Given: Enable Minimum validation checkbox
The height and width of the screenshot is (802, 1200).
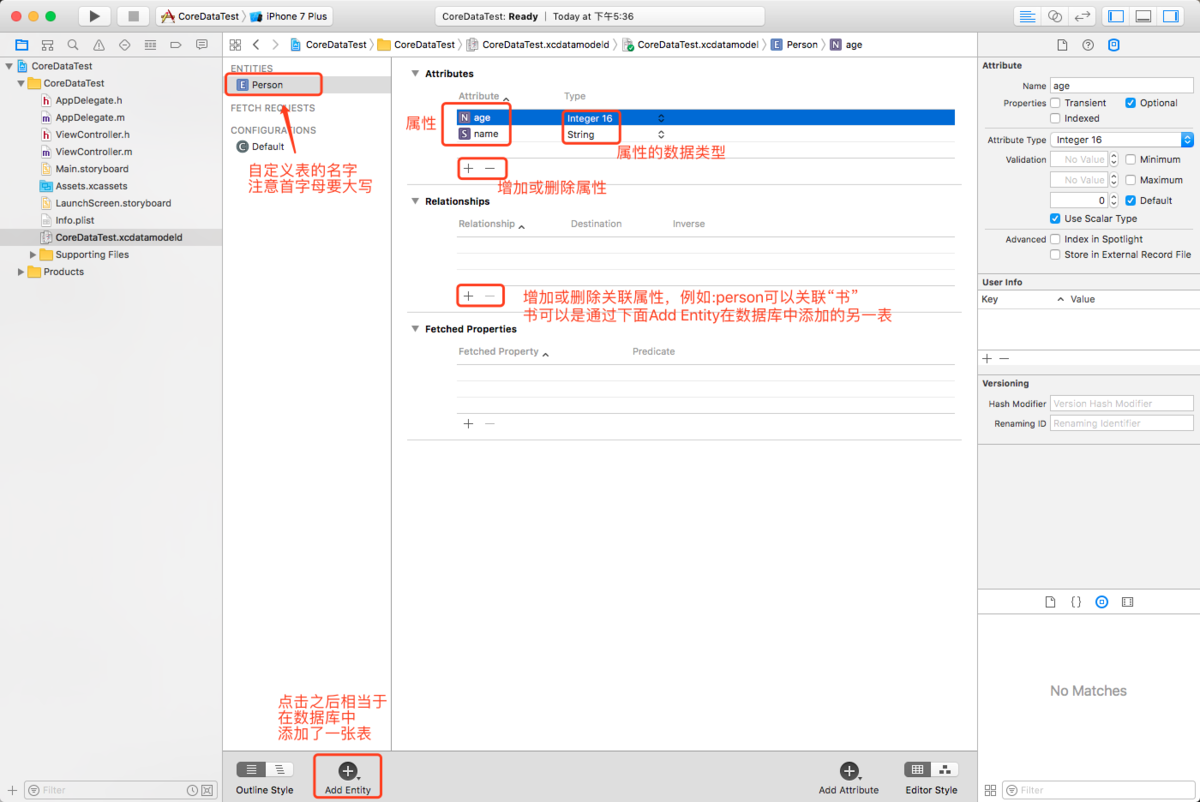Looking at the screenshot, I should (x=1130, y=159).
